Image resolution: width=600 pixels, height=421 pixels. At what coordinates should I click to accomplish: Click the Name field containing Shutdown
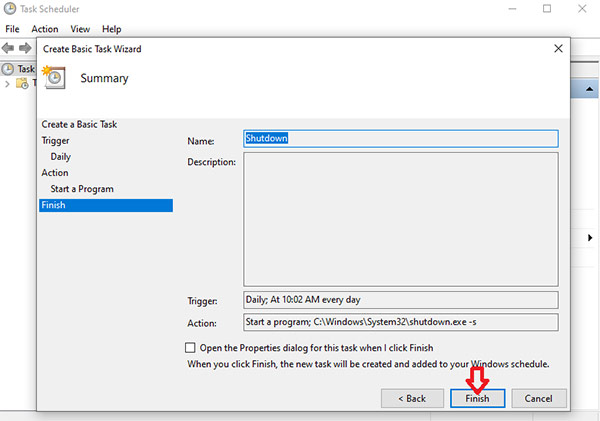(401, 139)
